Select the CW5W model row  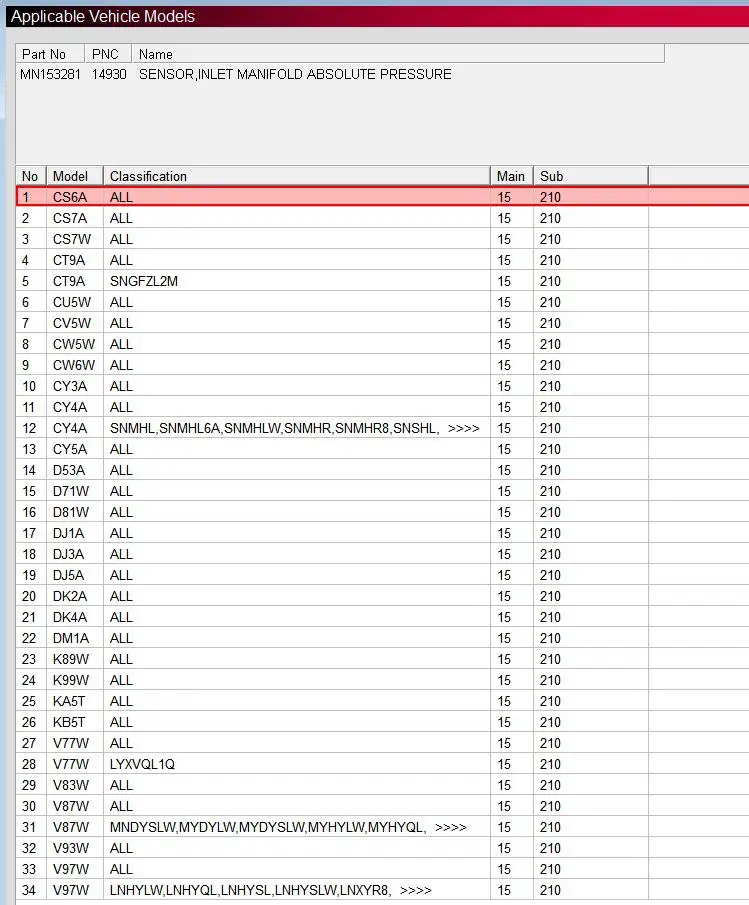383,344
